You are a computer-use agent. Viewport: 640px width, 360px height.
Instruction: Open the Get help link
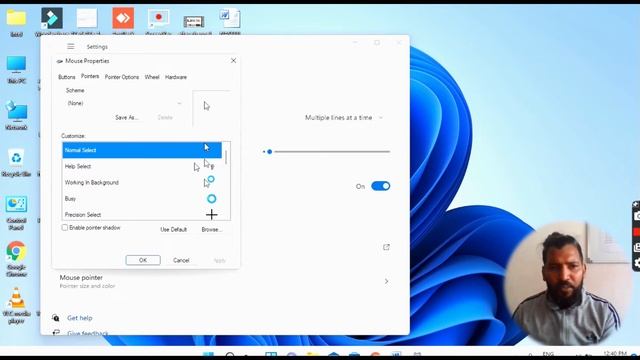80,318
